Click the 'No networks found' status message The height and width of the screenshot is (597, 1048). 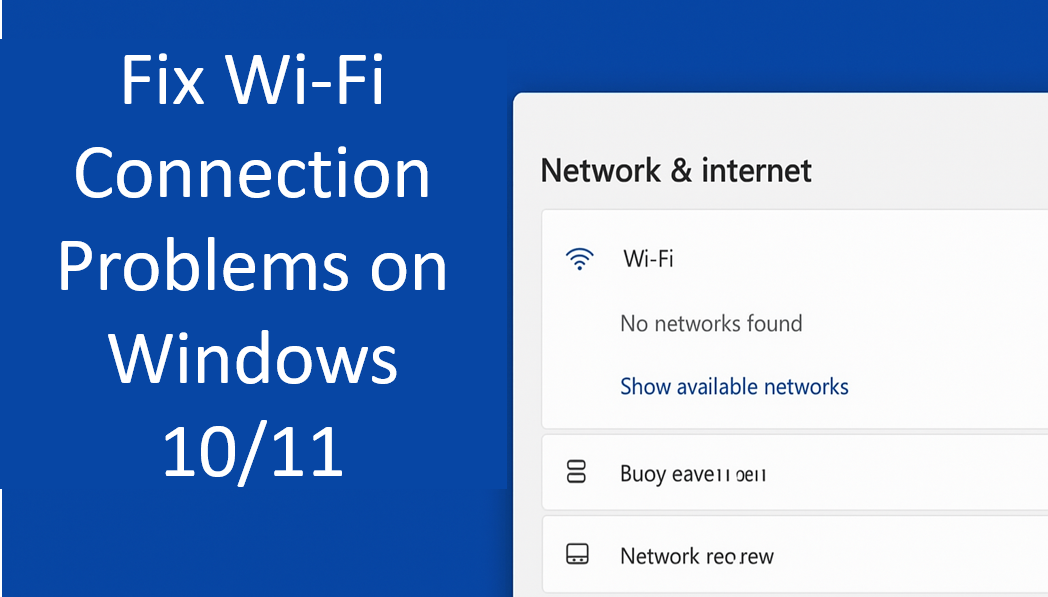coord(711,323)
